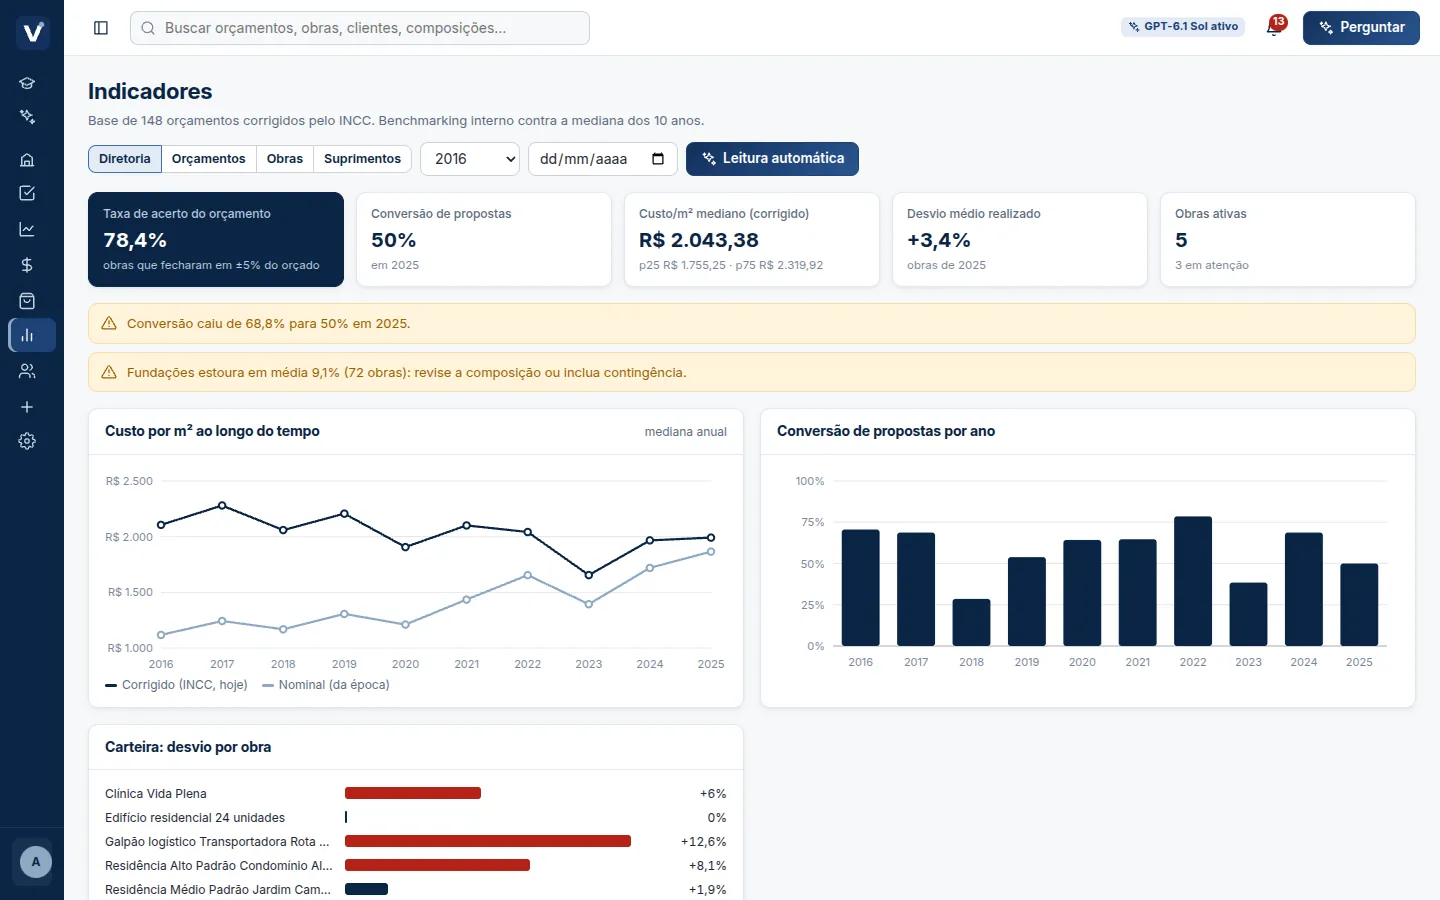The width and height of the screenshot is (1440, 900).
Task: Open notifications bell with 13 badge
Action: 1274,27
